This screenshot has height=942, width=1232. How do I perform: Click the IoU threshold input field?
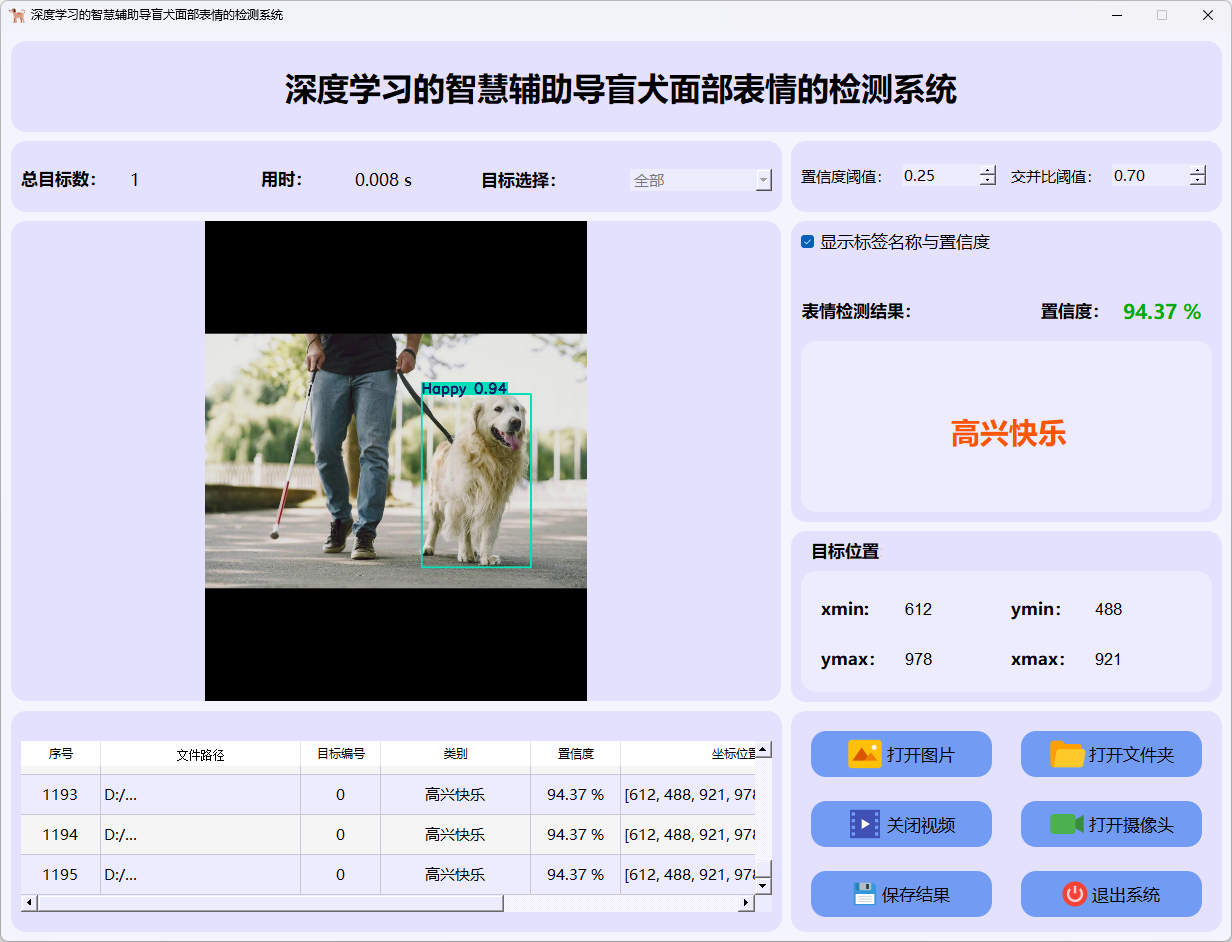[1148, 176]
